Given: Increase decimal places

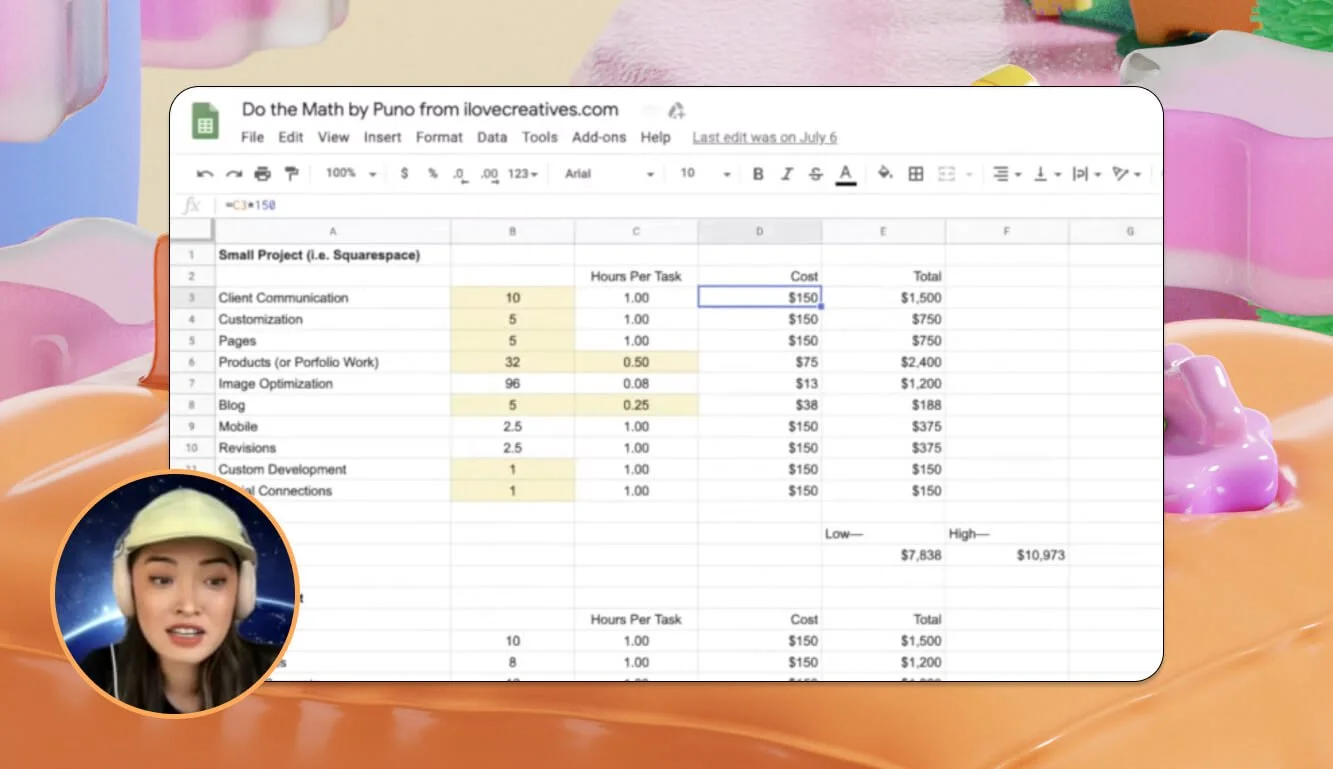Looking at the screenshot, I should 489,174.
